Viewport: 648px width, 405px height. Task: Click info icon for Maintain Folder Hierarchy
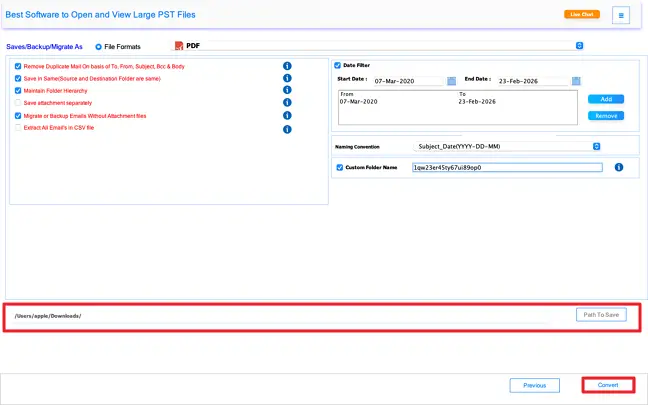(x=287, y=91)
